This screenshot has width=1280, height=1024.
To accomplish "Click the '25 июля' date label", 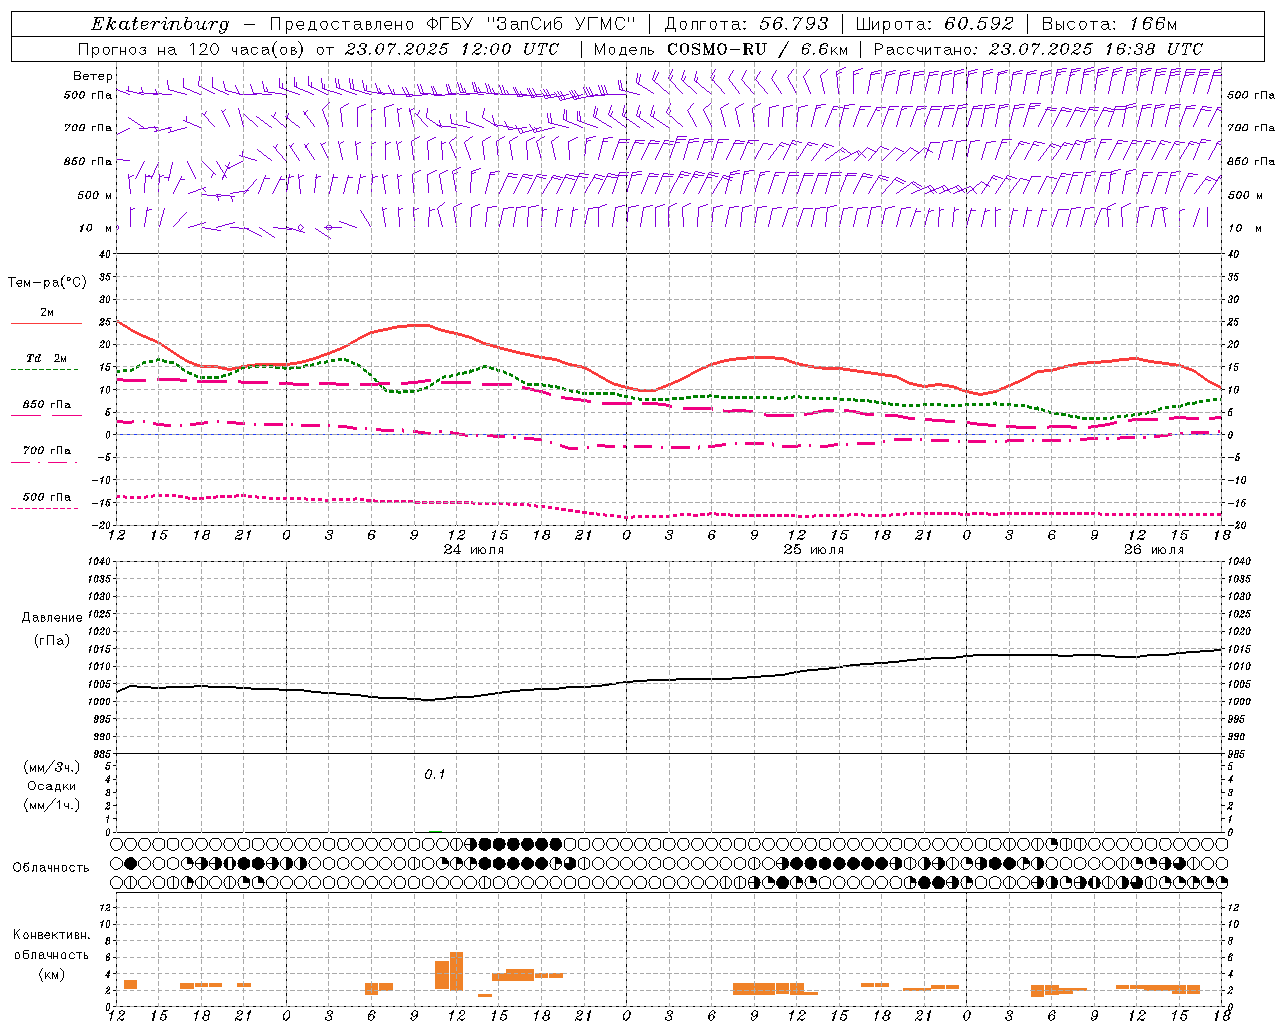I will point(814,550).
